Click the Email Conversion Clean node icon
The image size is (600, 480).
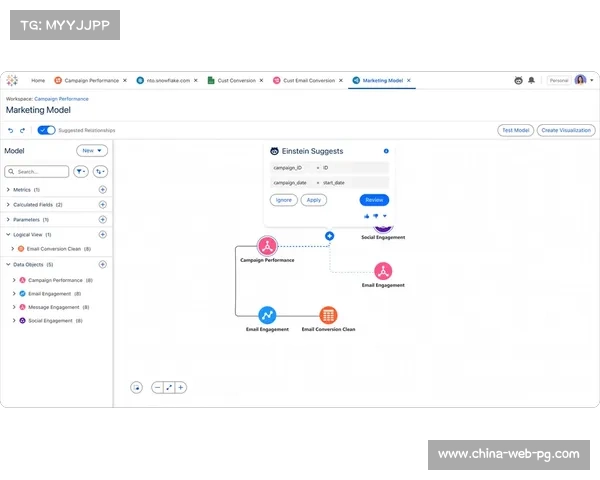328,315
